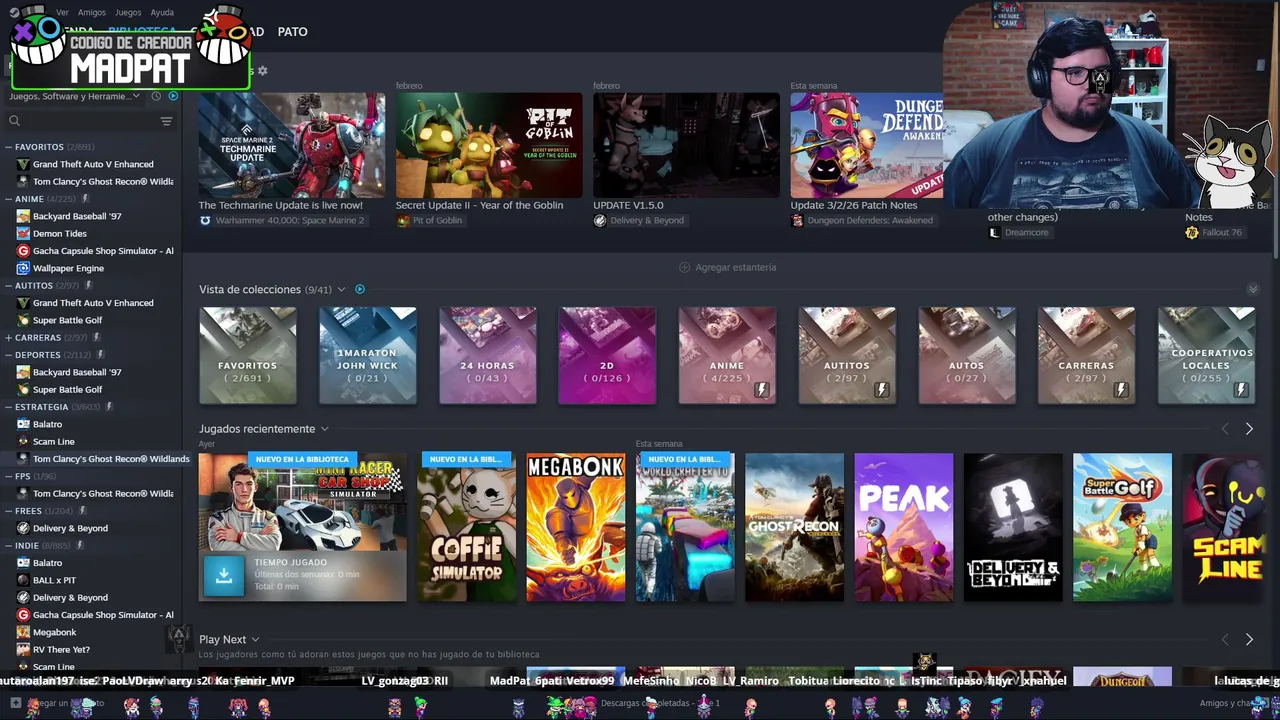Click Gacha Capsule Shop Simulator icon under ANIME

click(23, 251)
